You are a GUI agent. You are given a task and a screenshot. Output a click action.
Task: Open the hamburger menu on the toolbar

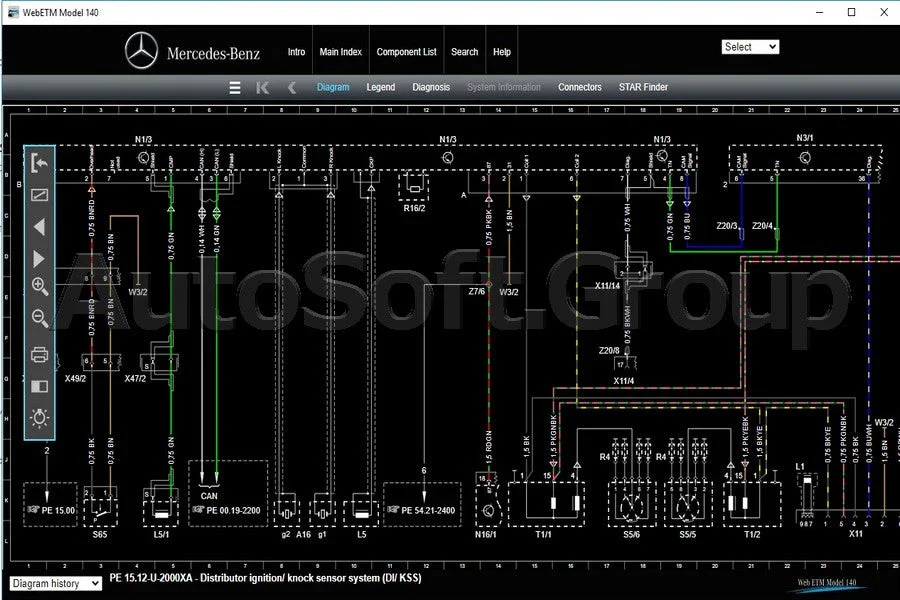coord(235,87)
